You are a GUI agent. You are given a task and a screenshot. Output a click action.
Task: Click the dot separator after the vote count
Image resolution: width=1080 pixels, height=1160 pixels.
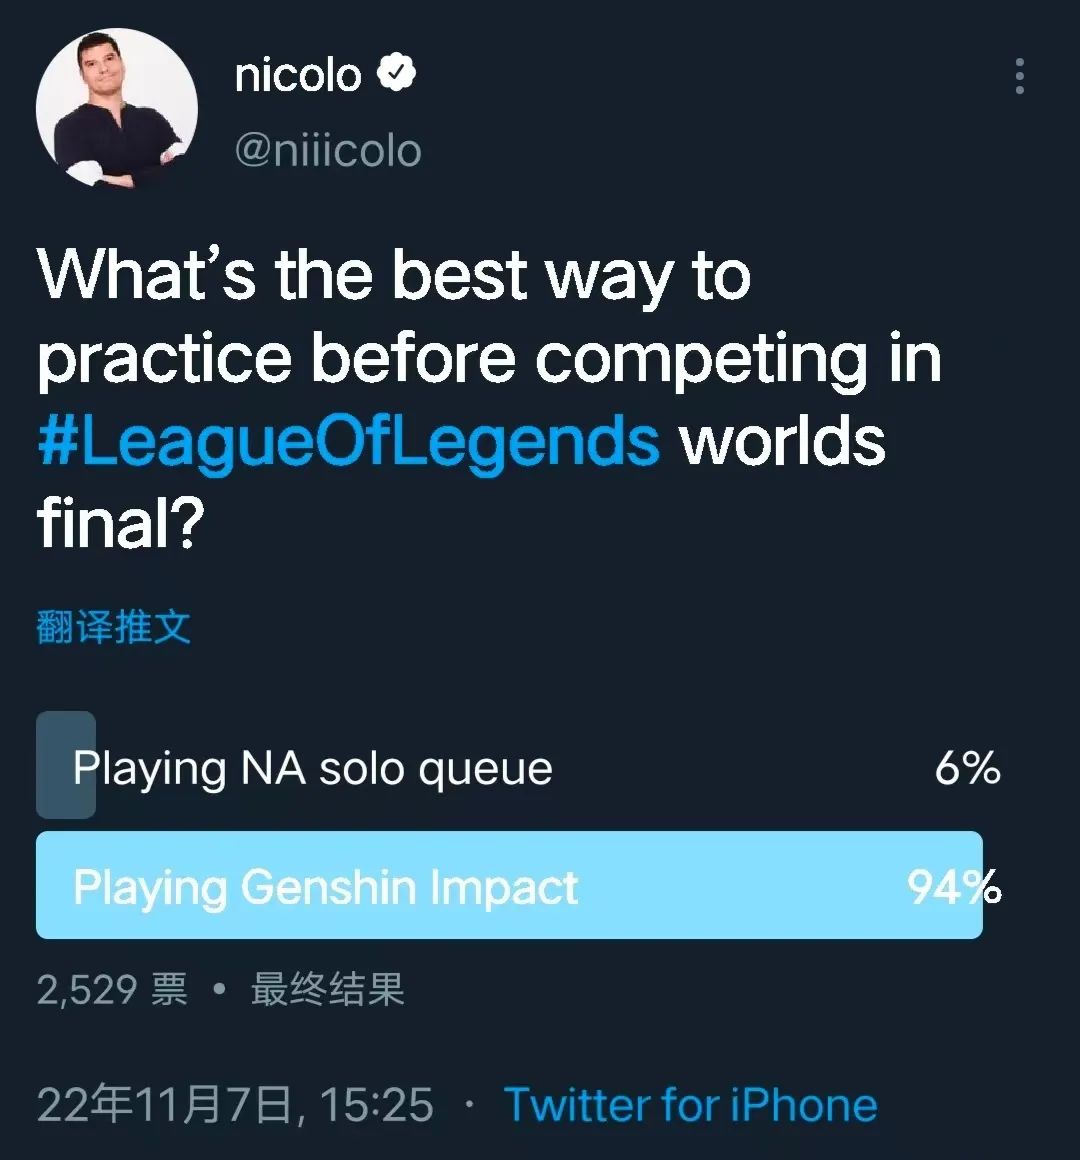point(219,990)
